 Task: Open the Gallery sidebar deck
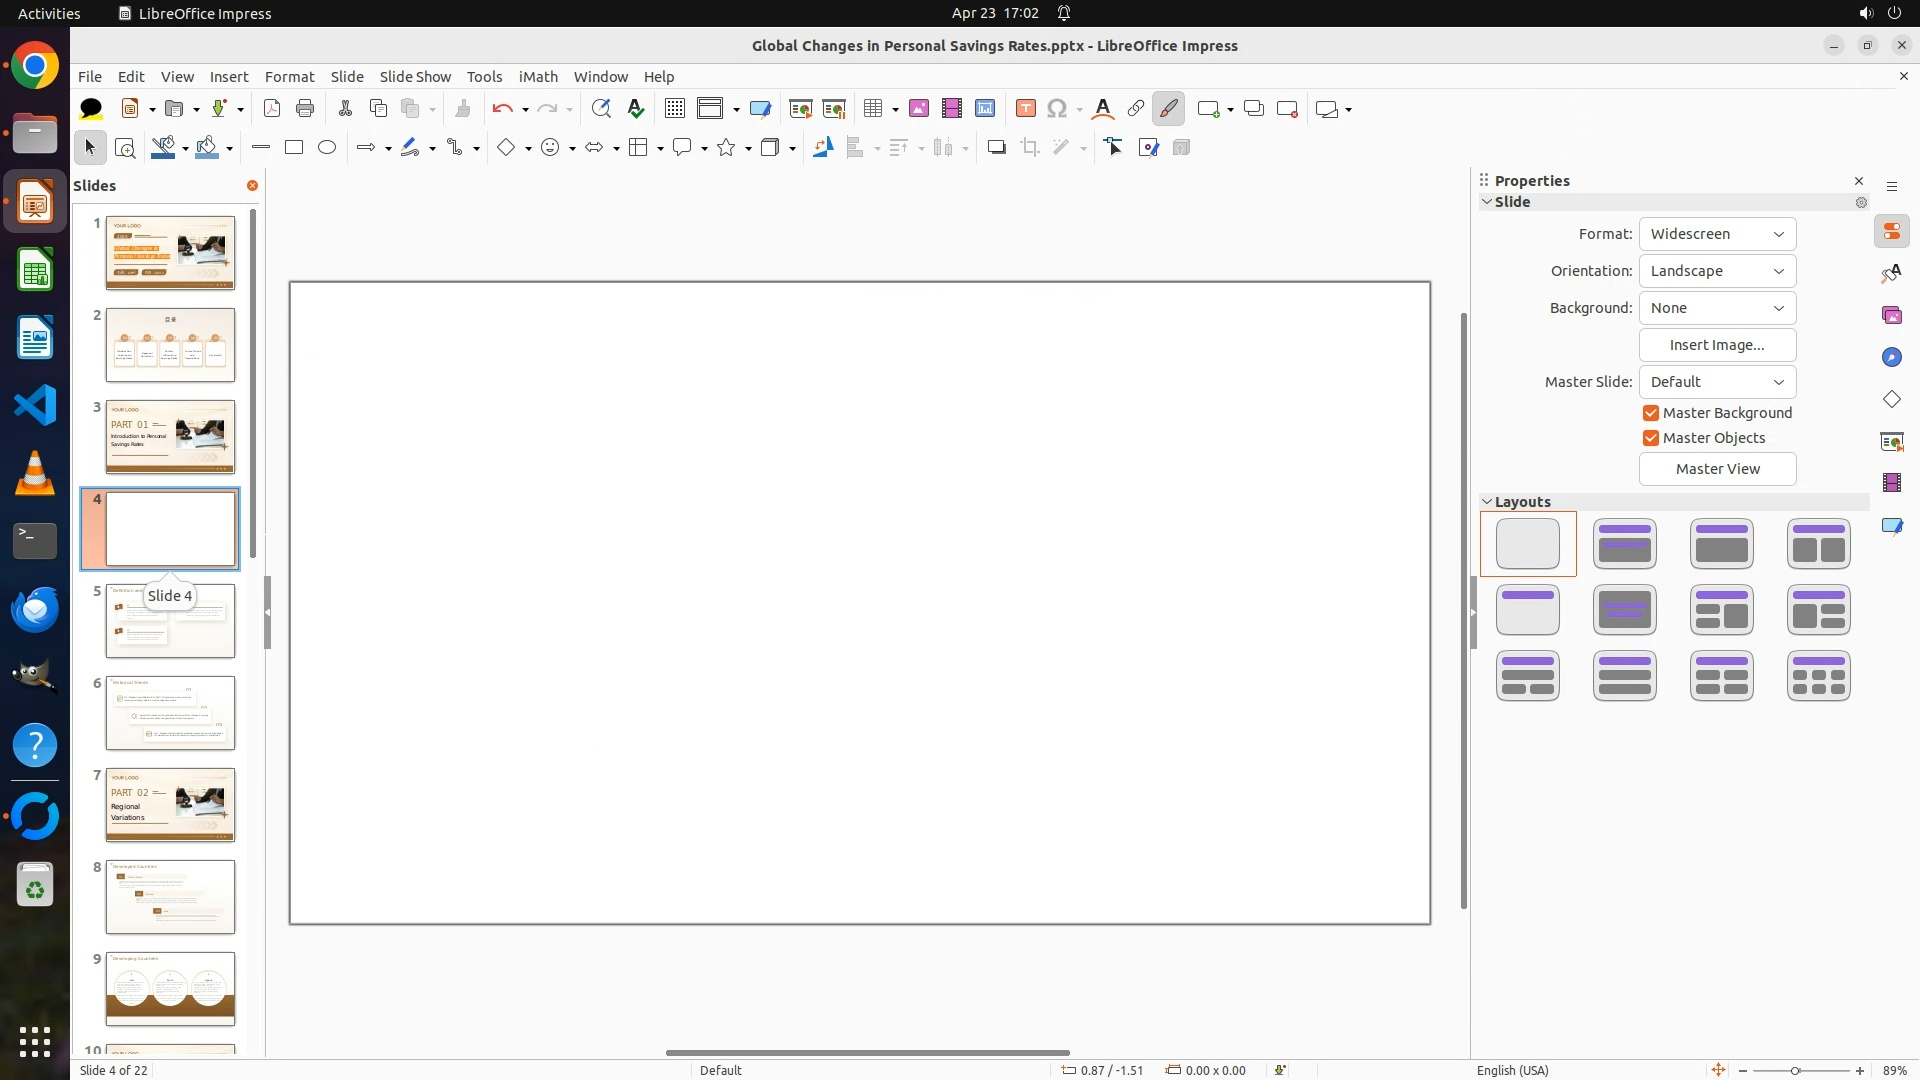pyautogui.click(x=1891, y=316)
